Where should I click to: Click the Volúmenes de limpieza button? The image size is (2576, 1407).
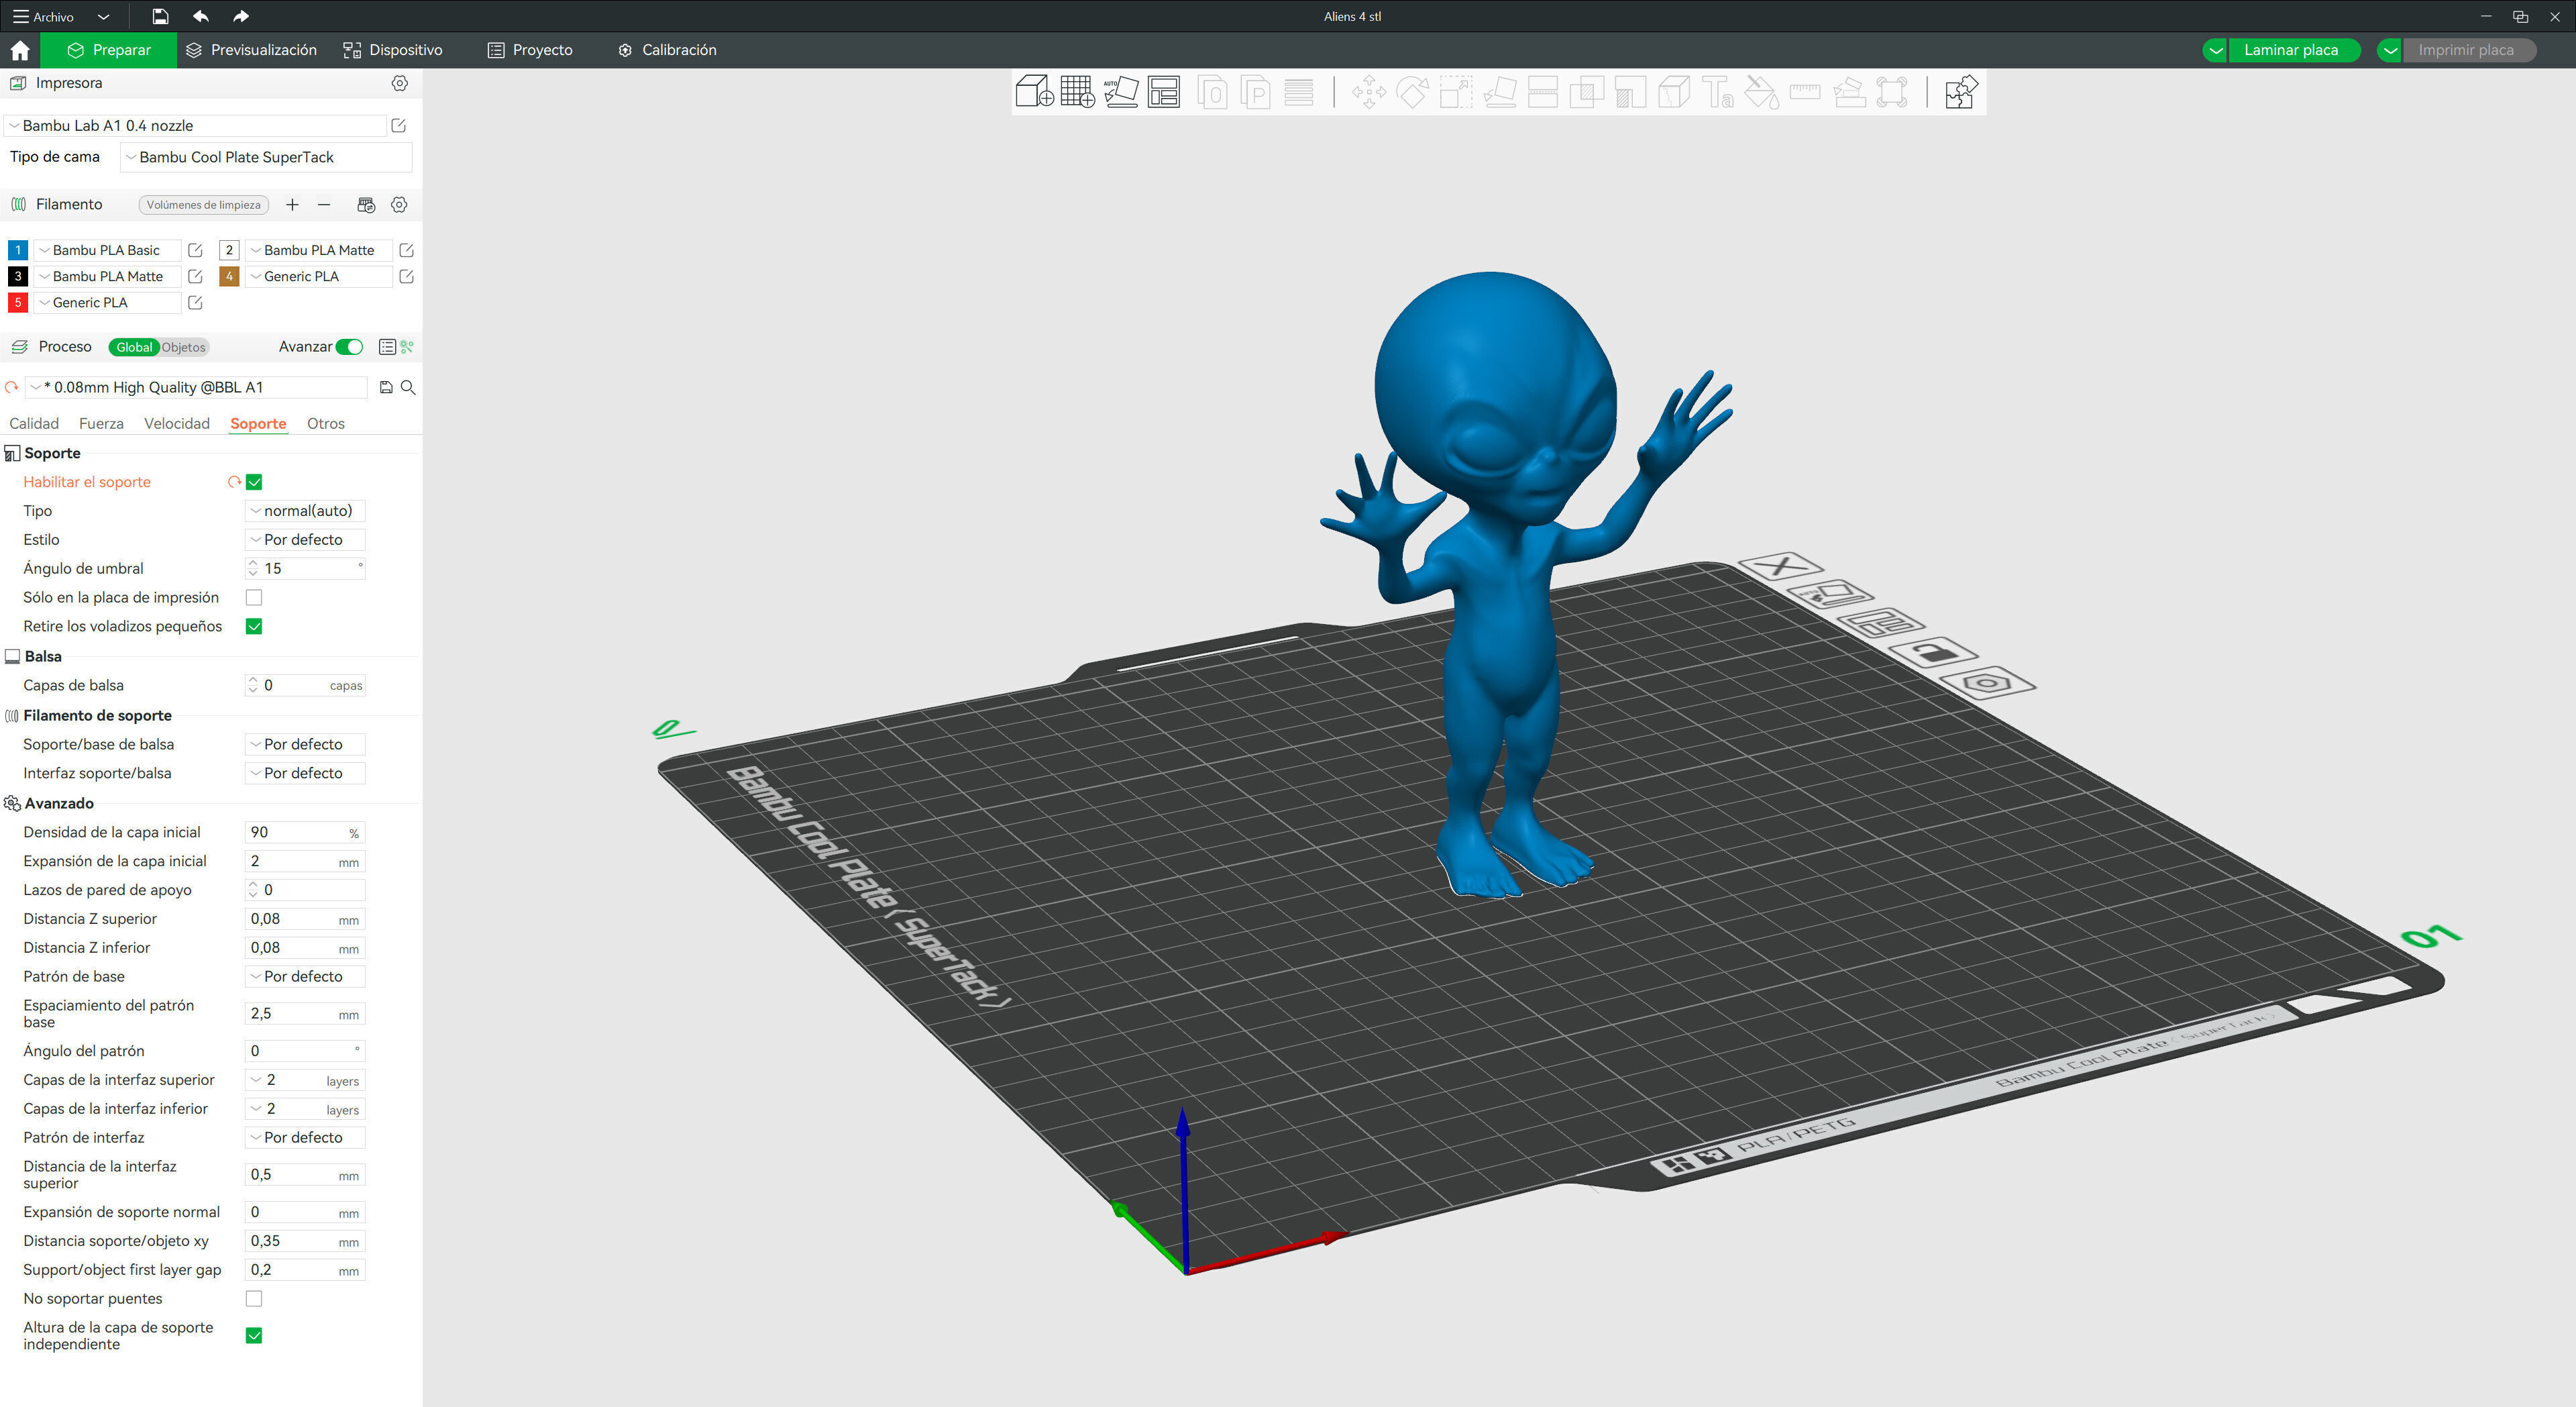click(x=203, y=205)
